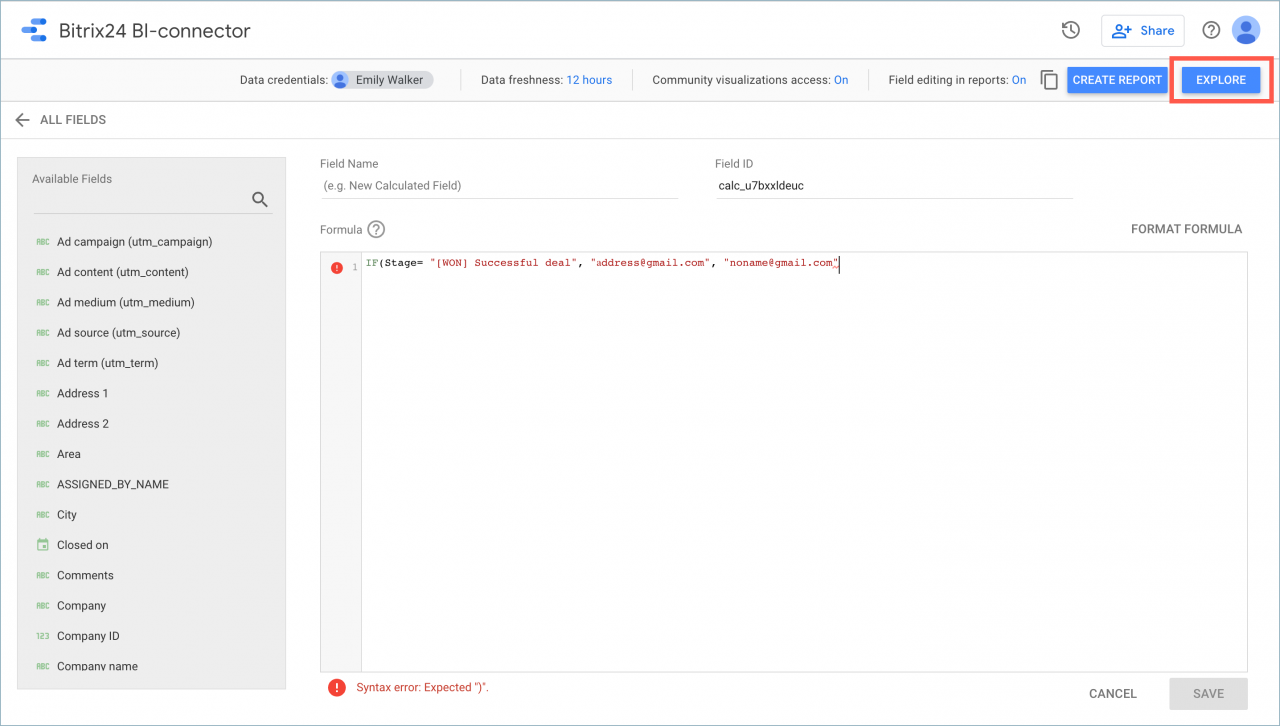This screenshot has height=726, width=1280.
Task: Select field Address 2
Action: (x=82, y=424)
